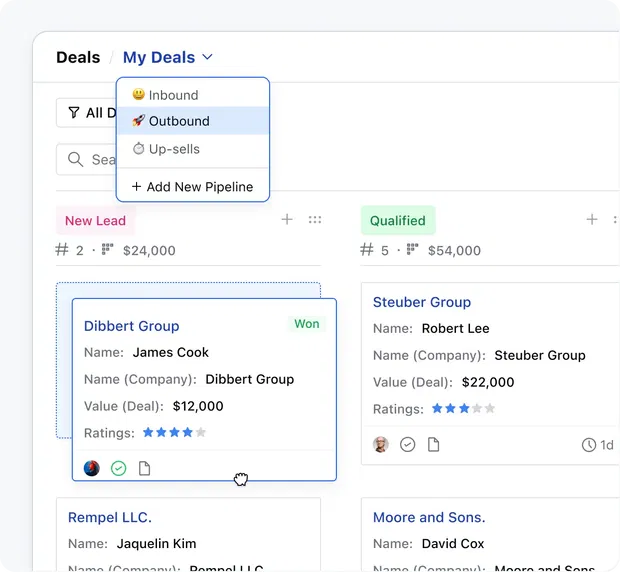620x572 pixels.
Task: Click the New Lead $24,000 total value
Action: [x=149, y=251]
